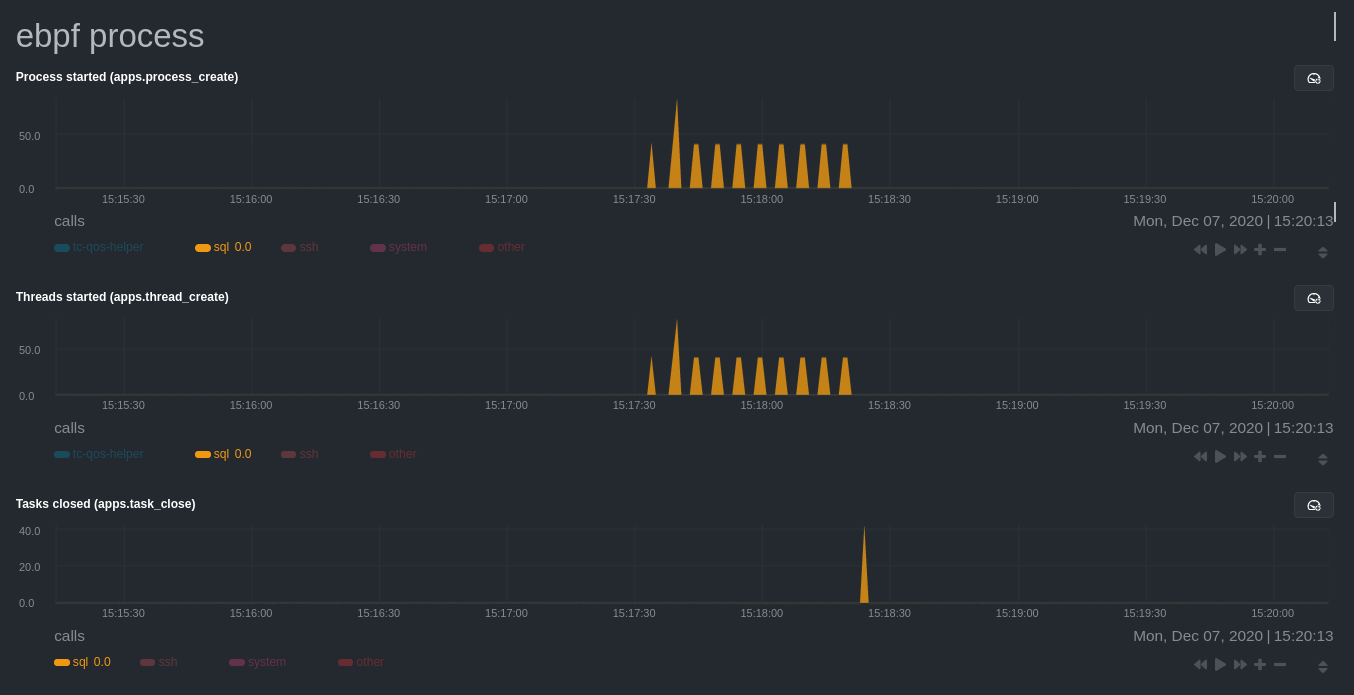Zoom out the Threads started chart

(x=1280, y=456)
